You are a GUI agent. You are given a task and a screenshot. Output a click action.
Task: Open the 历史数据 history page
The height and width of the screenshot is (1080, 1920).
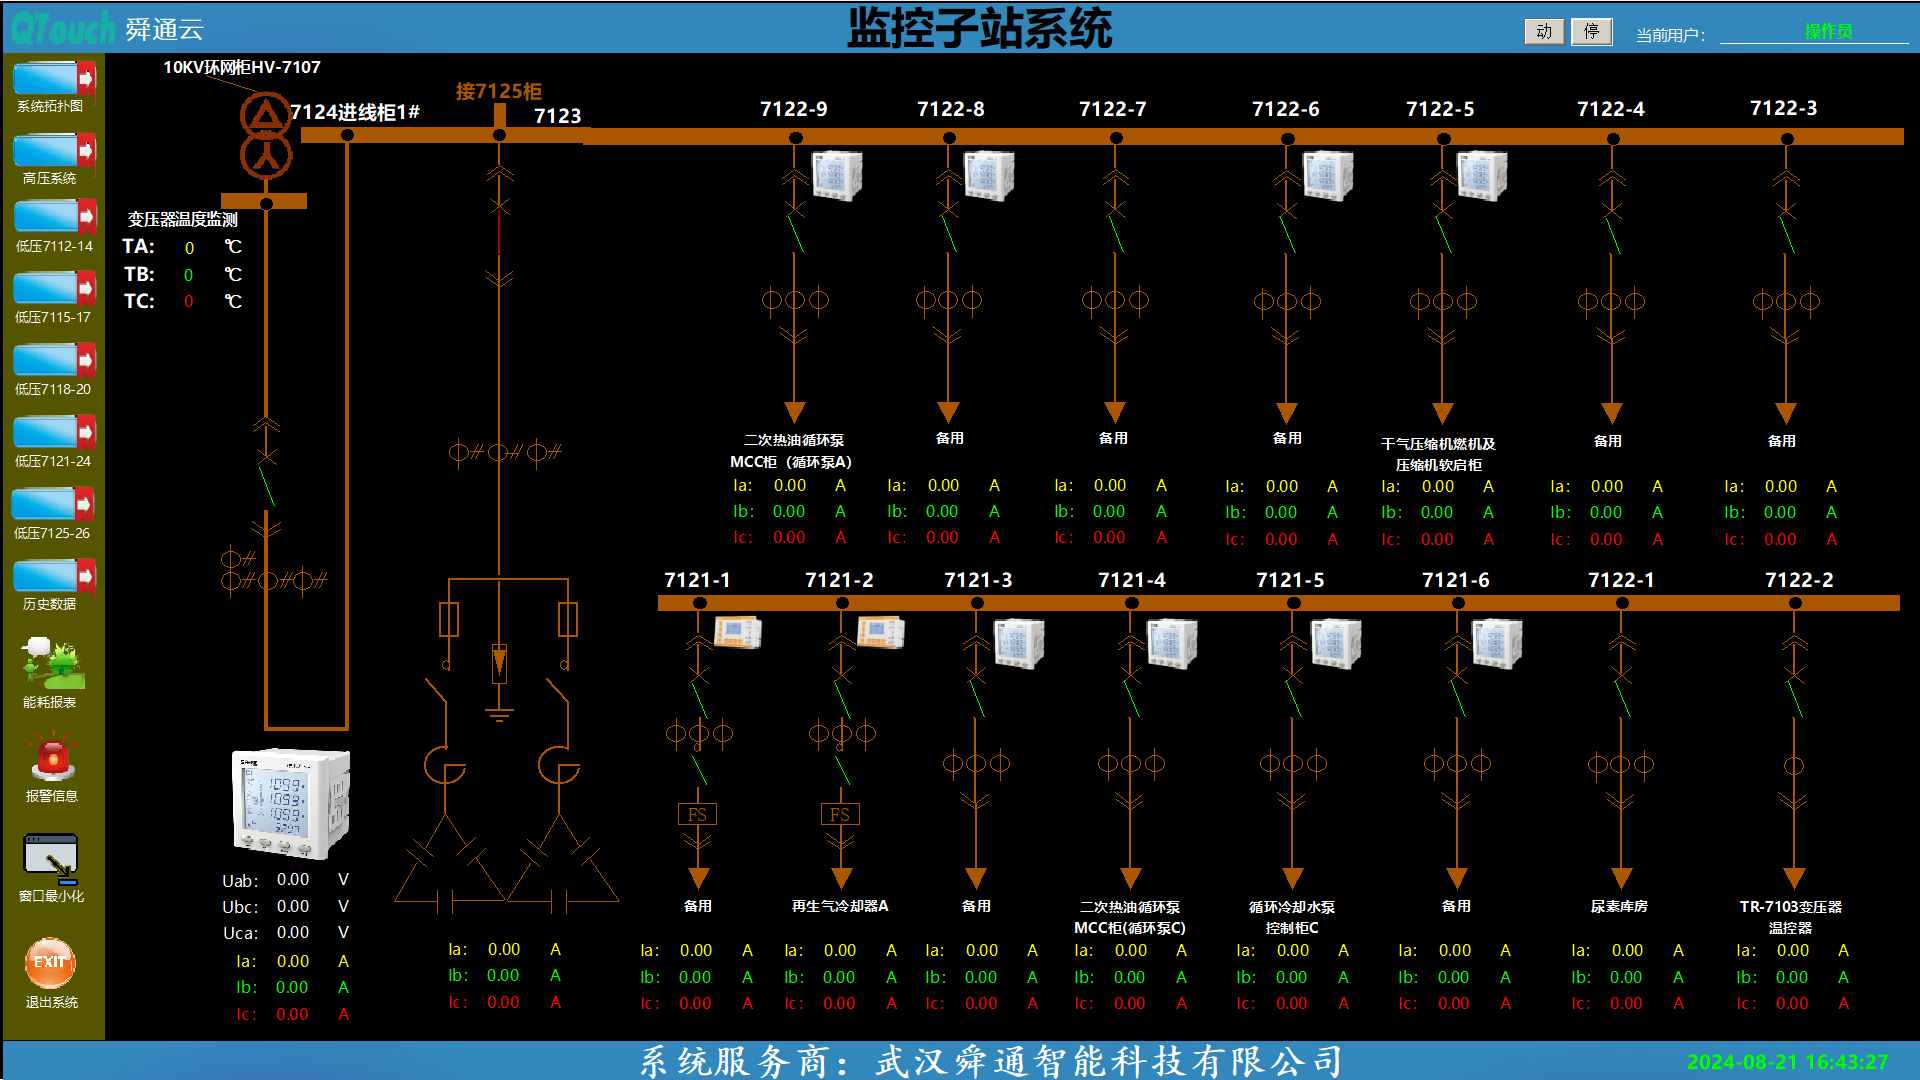click(53, 578)
